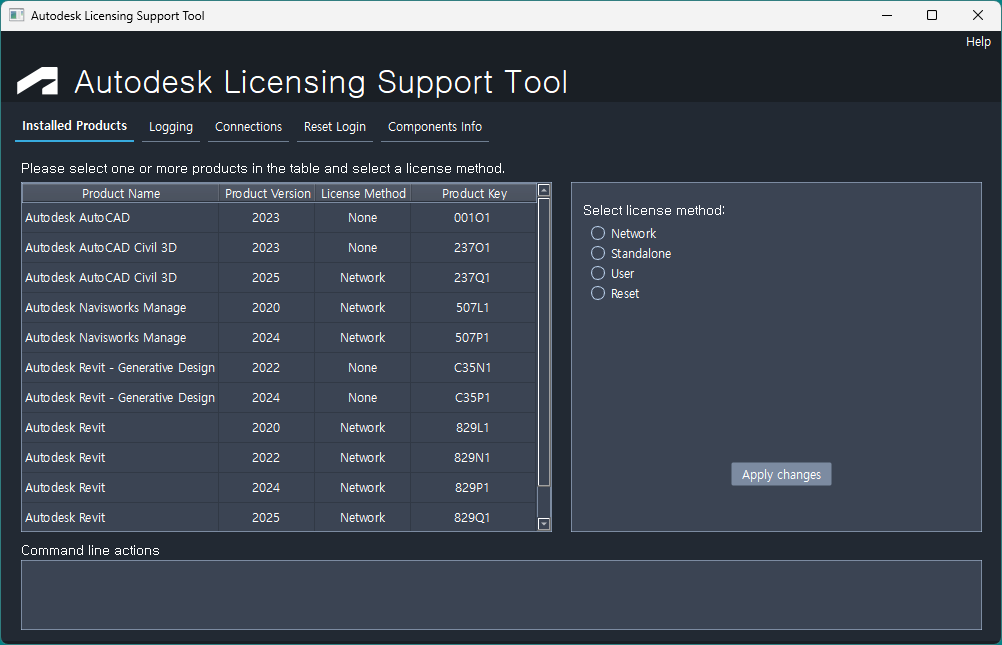Select Generative Design key C35N1 cell

coord(472,368)
